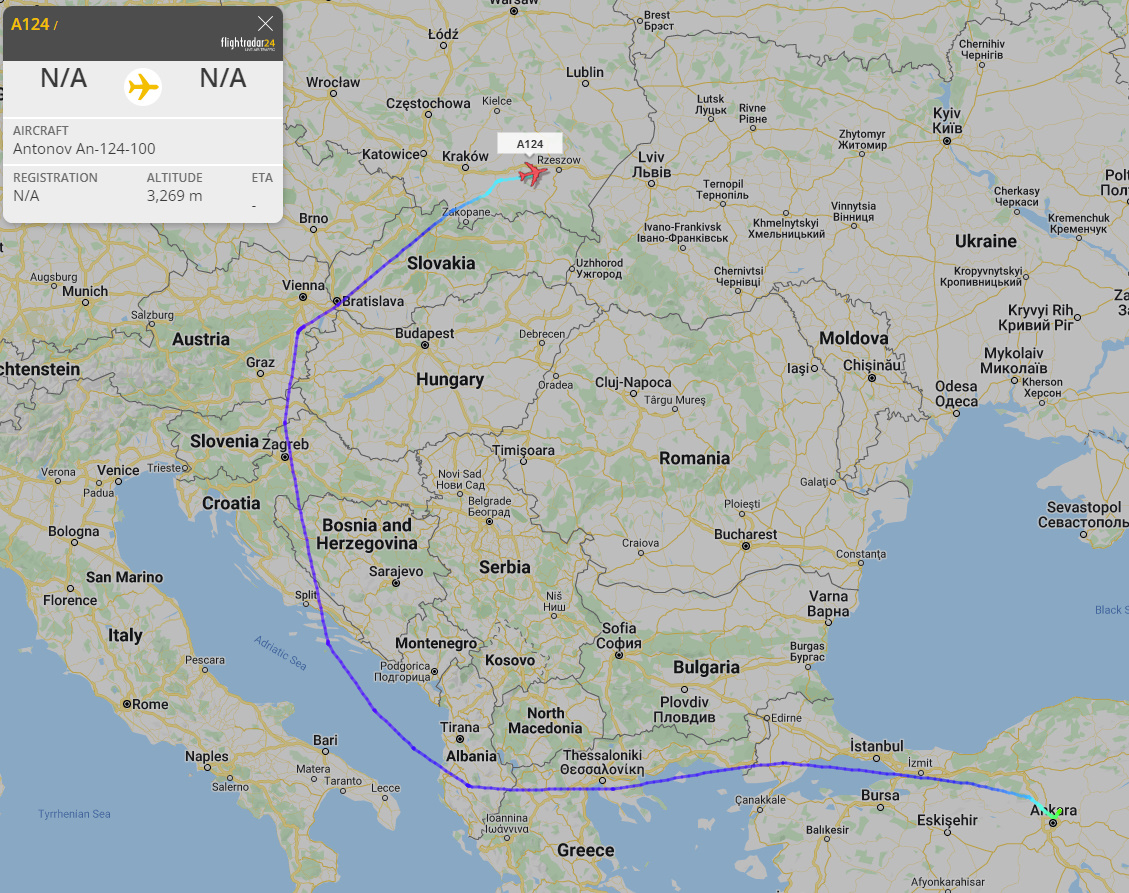Screen dimensions: 1129x893
Task: Click the origin airport N/A field
Action: click(x=63, y=78)
